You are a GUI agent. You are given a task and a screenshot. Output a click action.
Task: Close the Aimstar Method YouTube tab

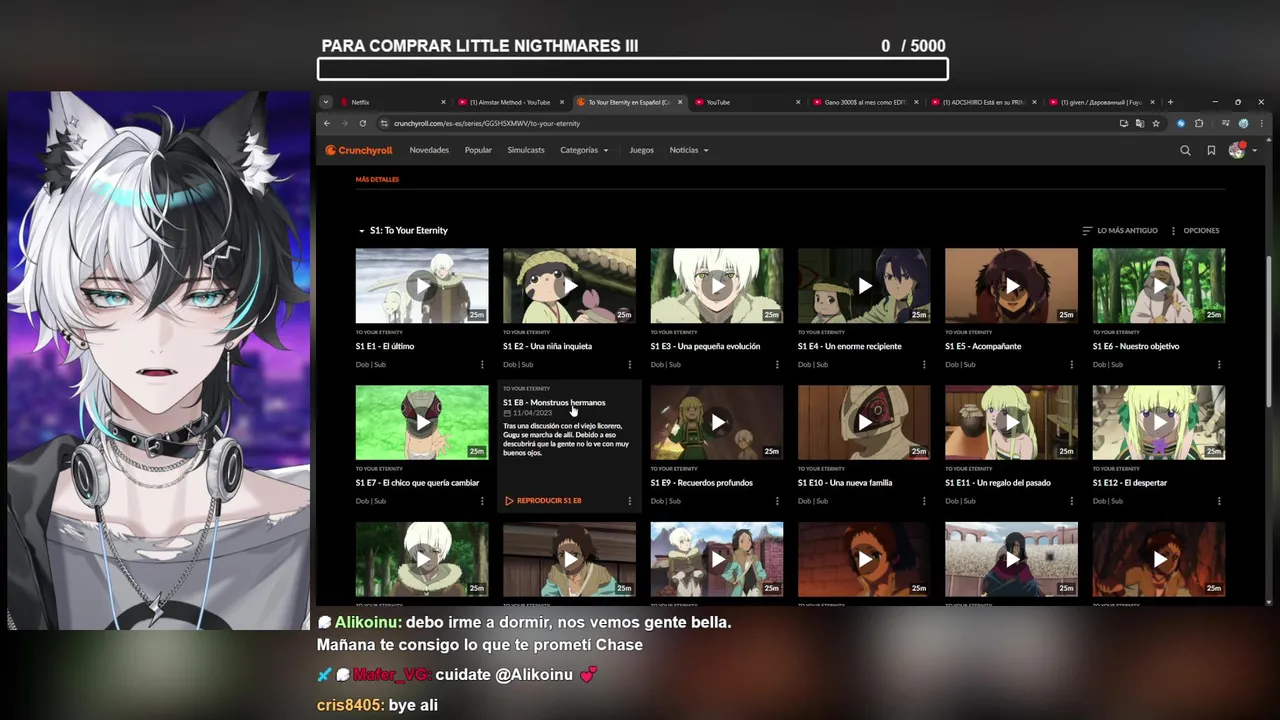tap(562, 102)
